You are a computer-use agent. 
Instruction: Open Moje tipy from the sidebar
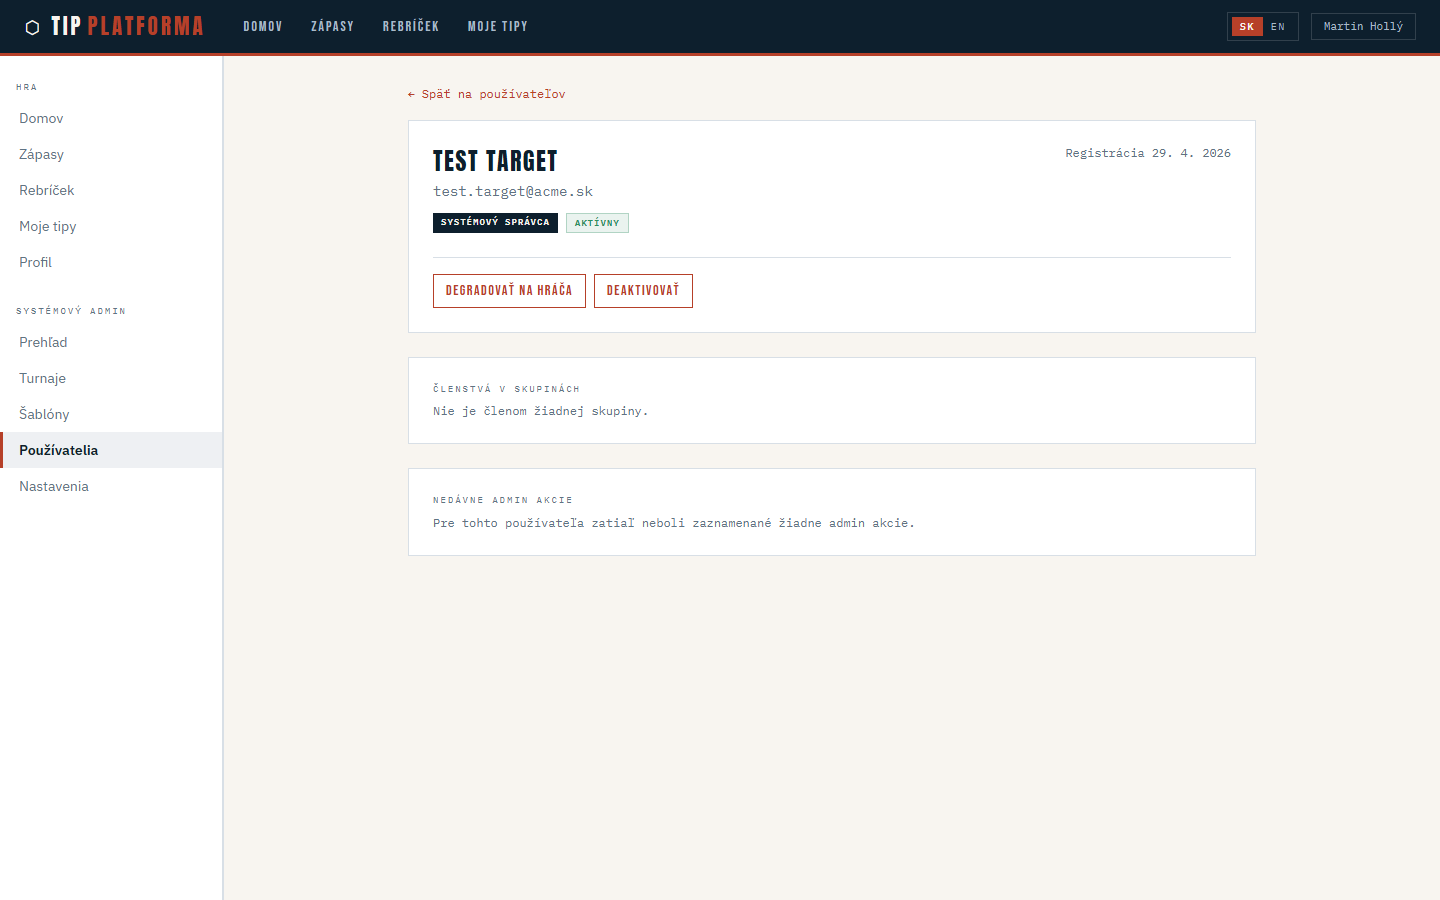pos(48,226)
